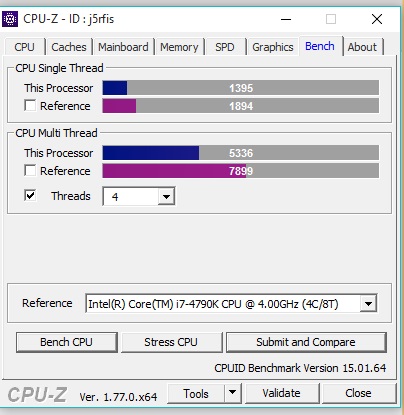Minimize the CPU-Z window

pyautogui.click(x=286, y=19)
